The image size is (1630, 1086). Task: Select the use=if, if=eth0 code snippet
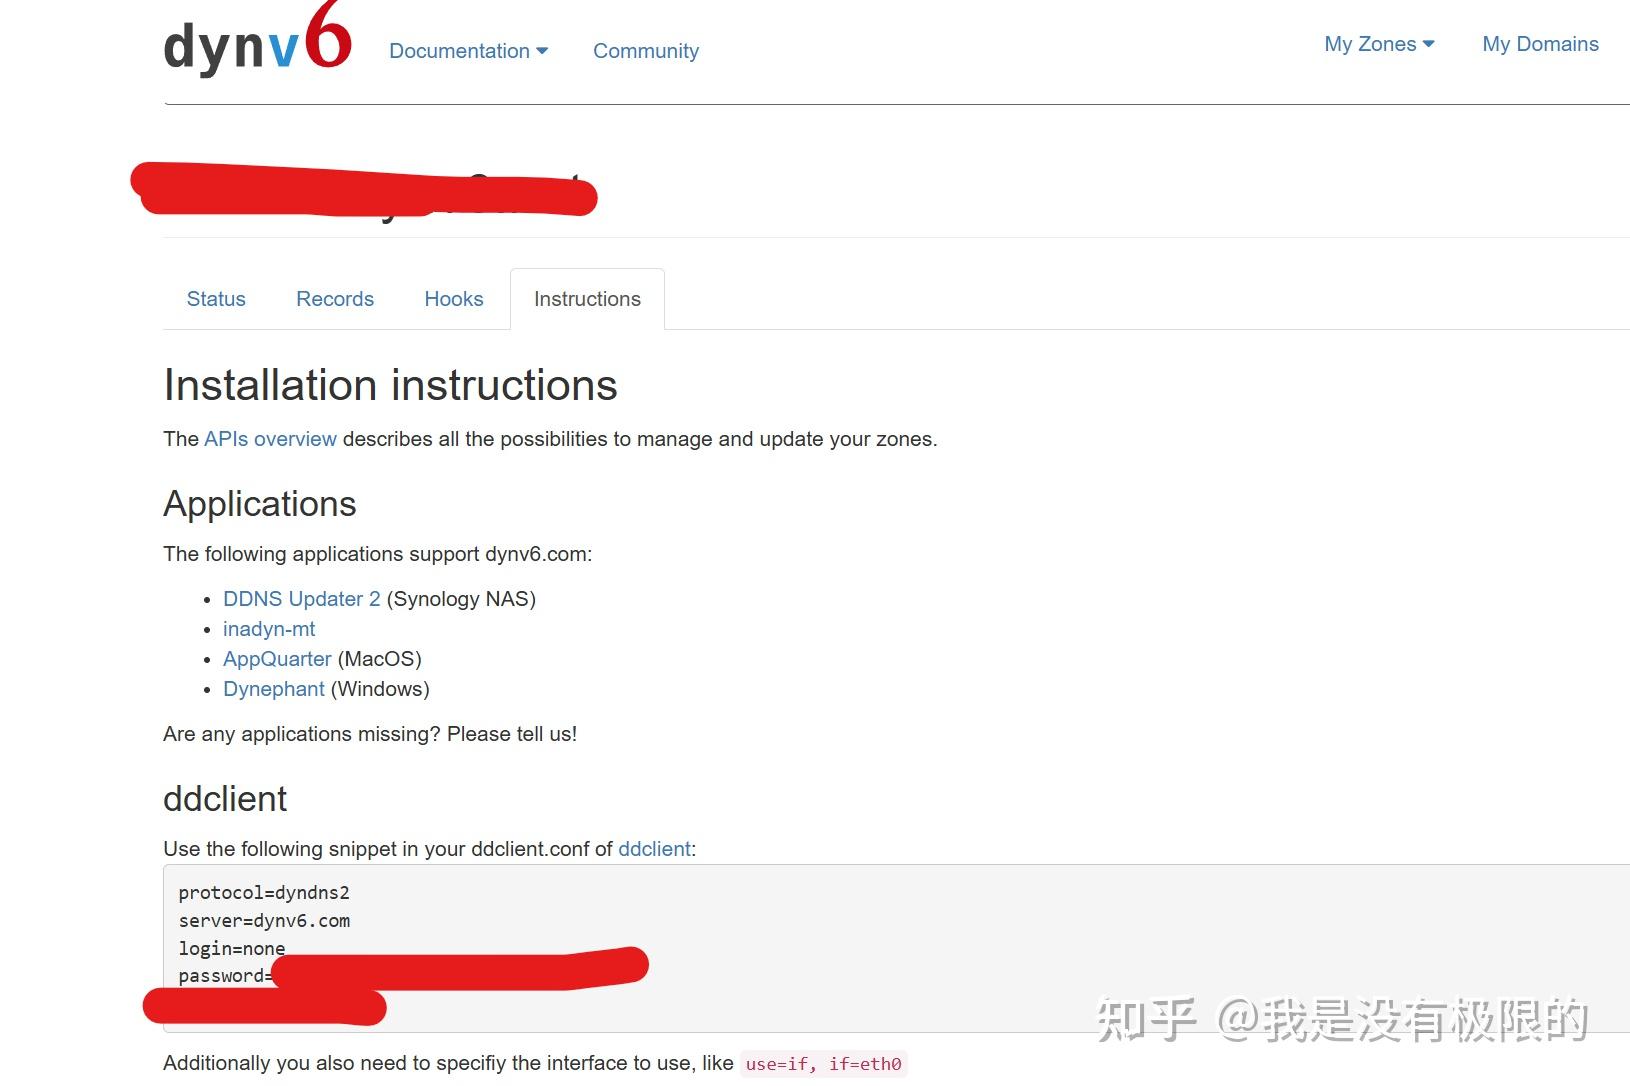[x=822, y=1063]
